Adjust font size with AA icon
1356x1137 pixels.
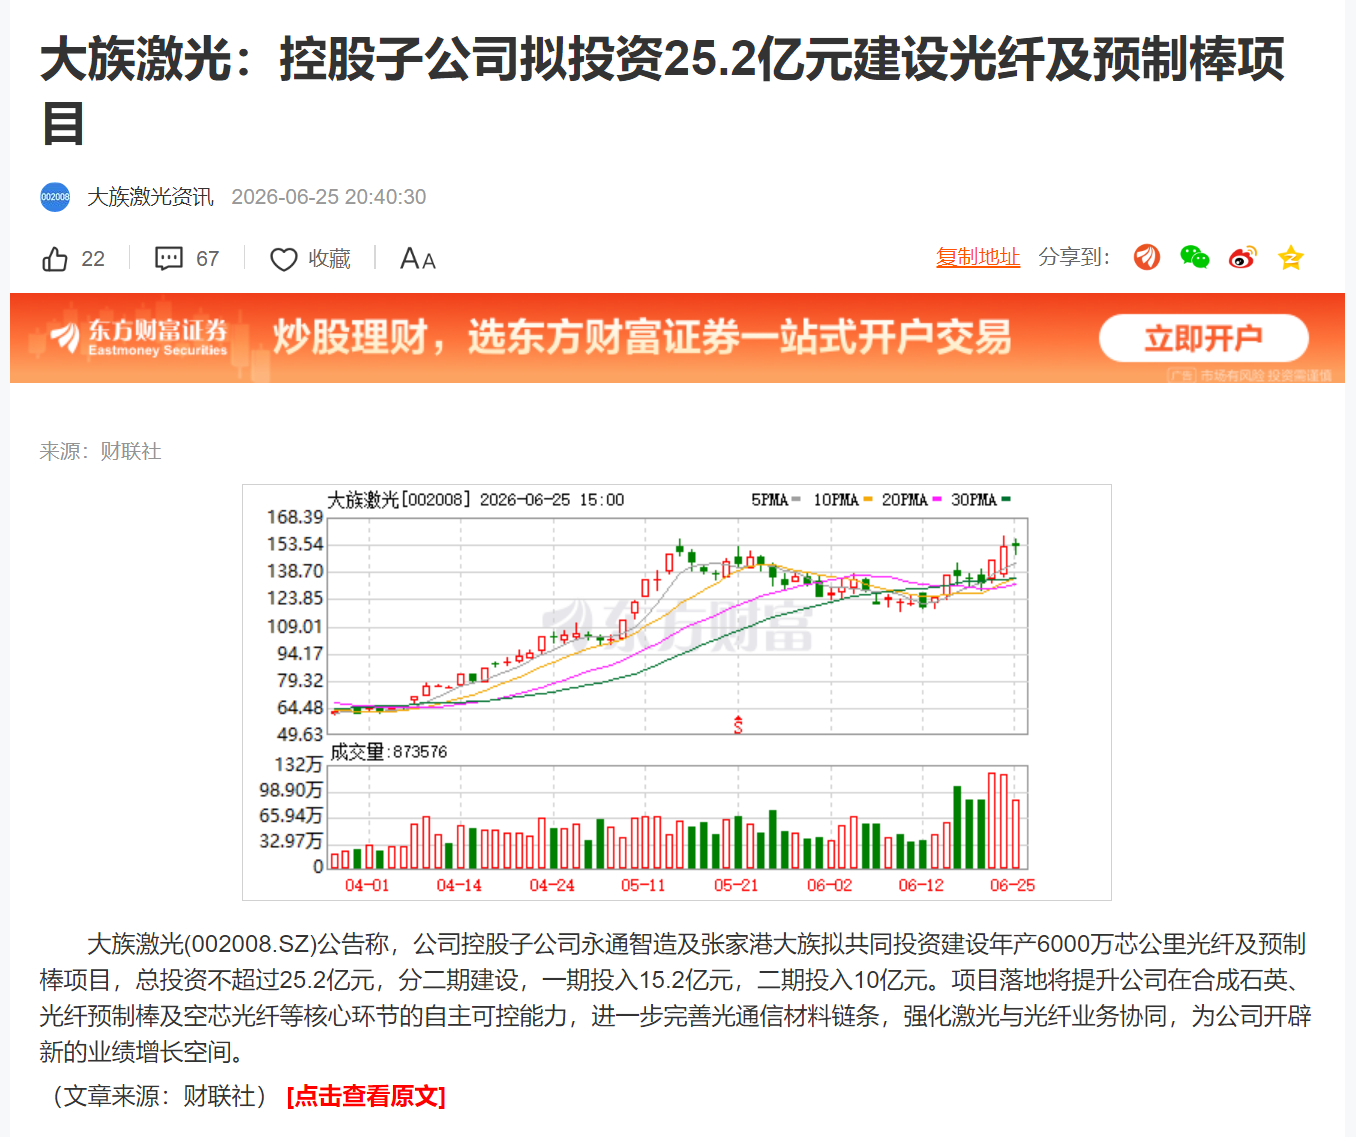click(418, 259)
